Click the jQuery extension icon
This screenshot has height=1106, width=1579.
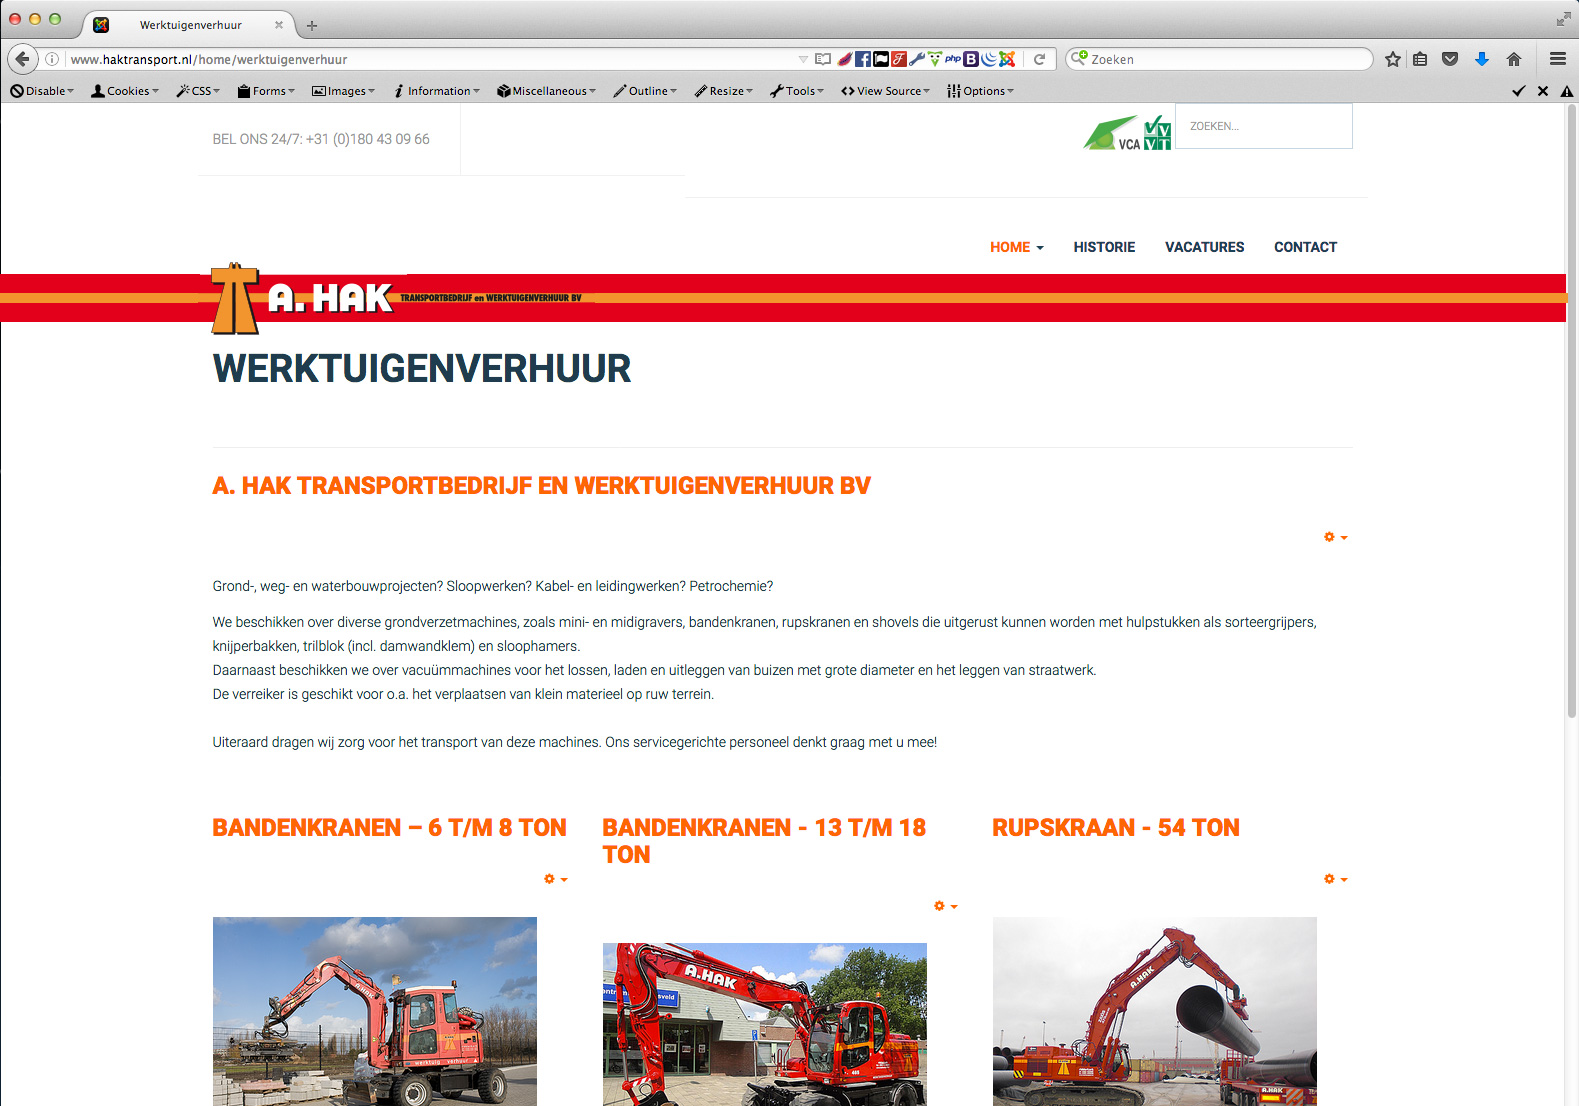click(x=988, y=59)
